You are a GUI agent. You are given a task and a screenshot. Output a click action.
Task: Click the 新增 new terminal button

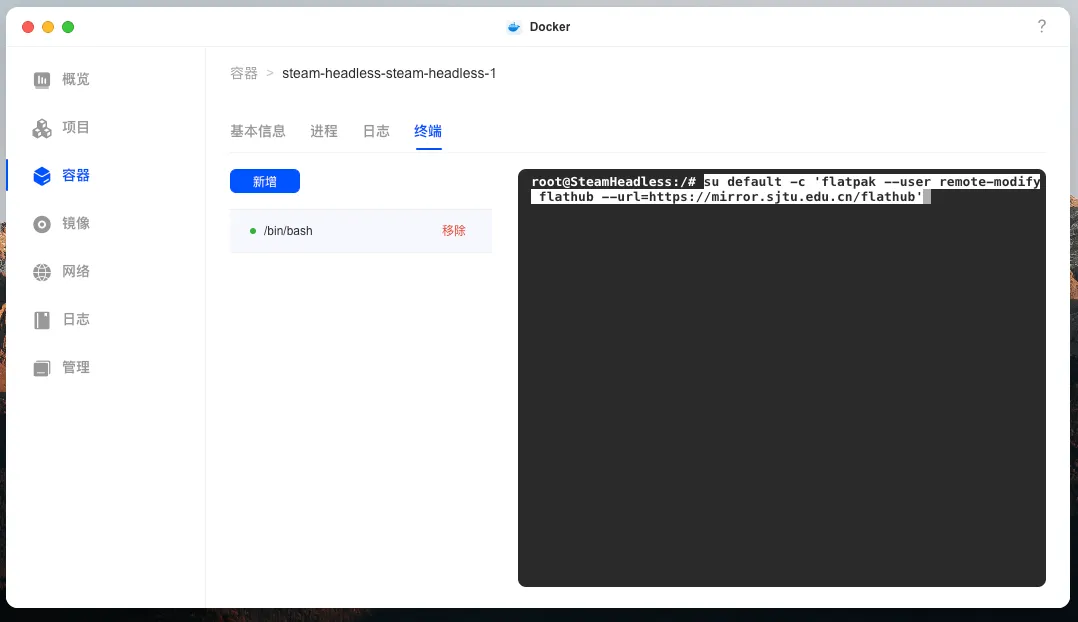click(264, 181)
